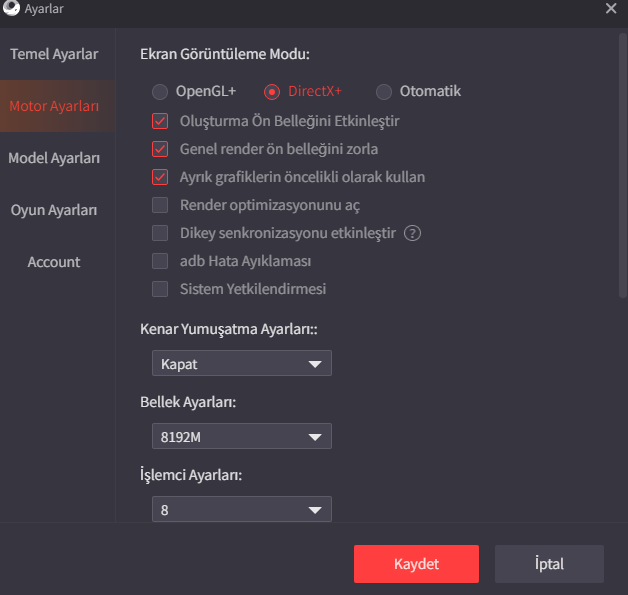This screenshot has height=595, width=628.
Task: Disable Ayrık grafiklerin öncelikli olarak kullan
Action: (x=160, y=177)
